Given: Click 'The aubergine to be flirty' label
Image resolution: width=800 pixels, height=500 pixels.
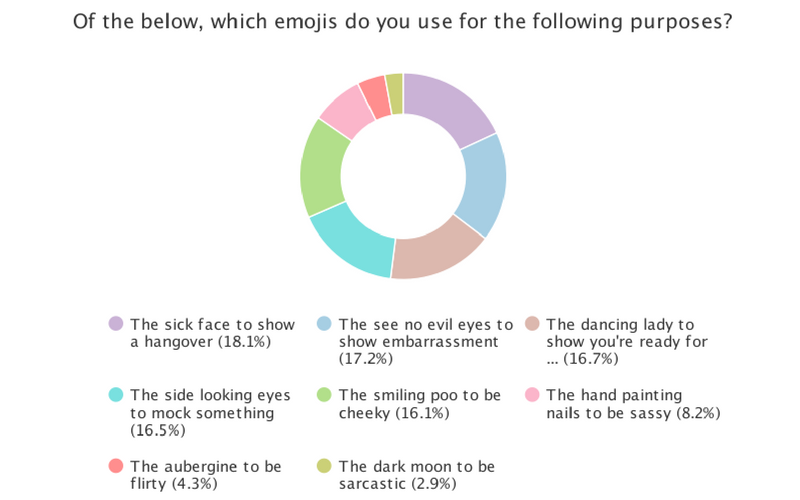Looking at the screenshot, I should 206,475.
